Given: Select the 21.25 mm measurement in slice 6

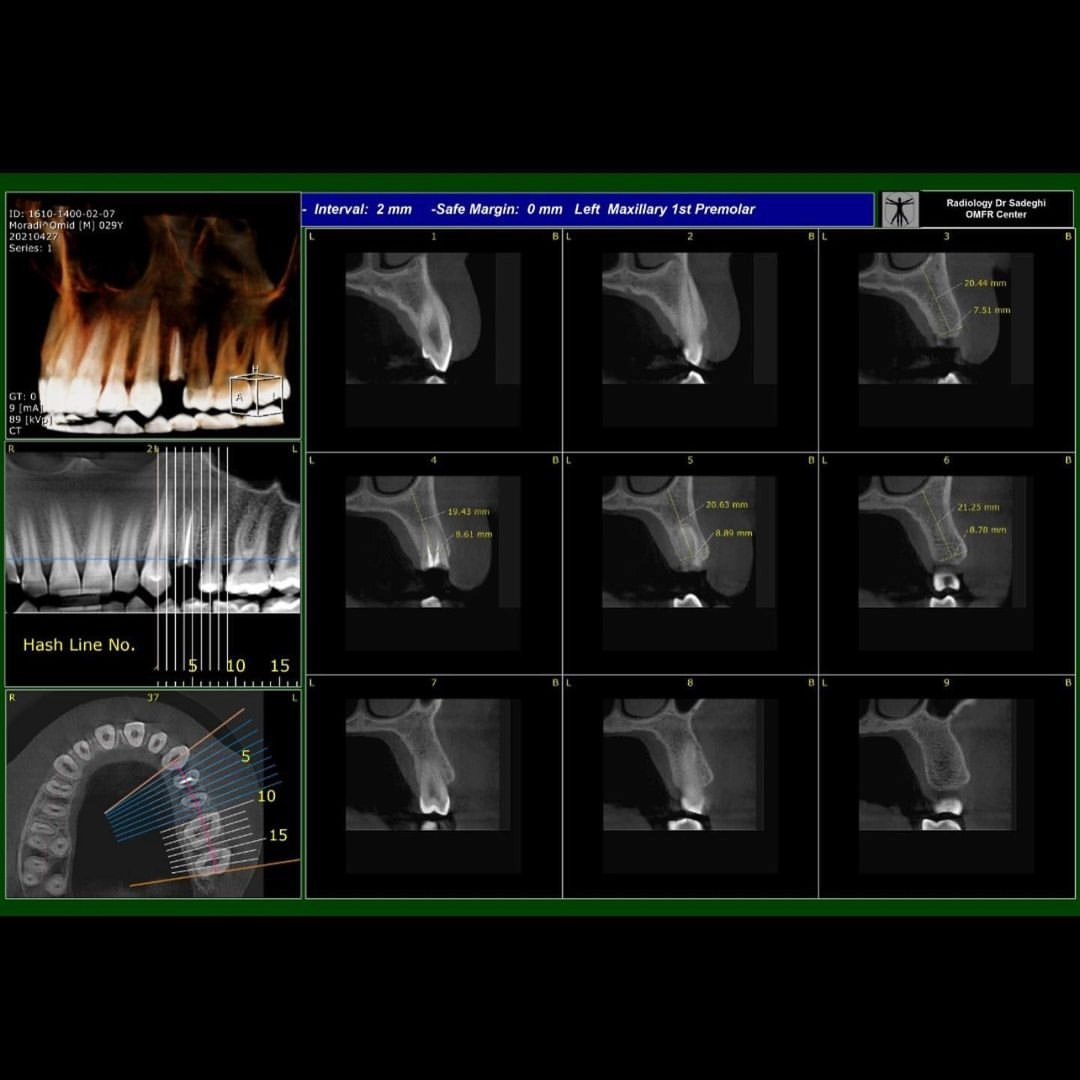Looking at the screenshot, I should point(978,508).
